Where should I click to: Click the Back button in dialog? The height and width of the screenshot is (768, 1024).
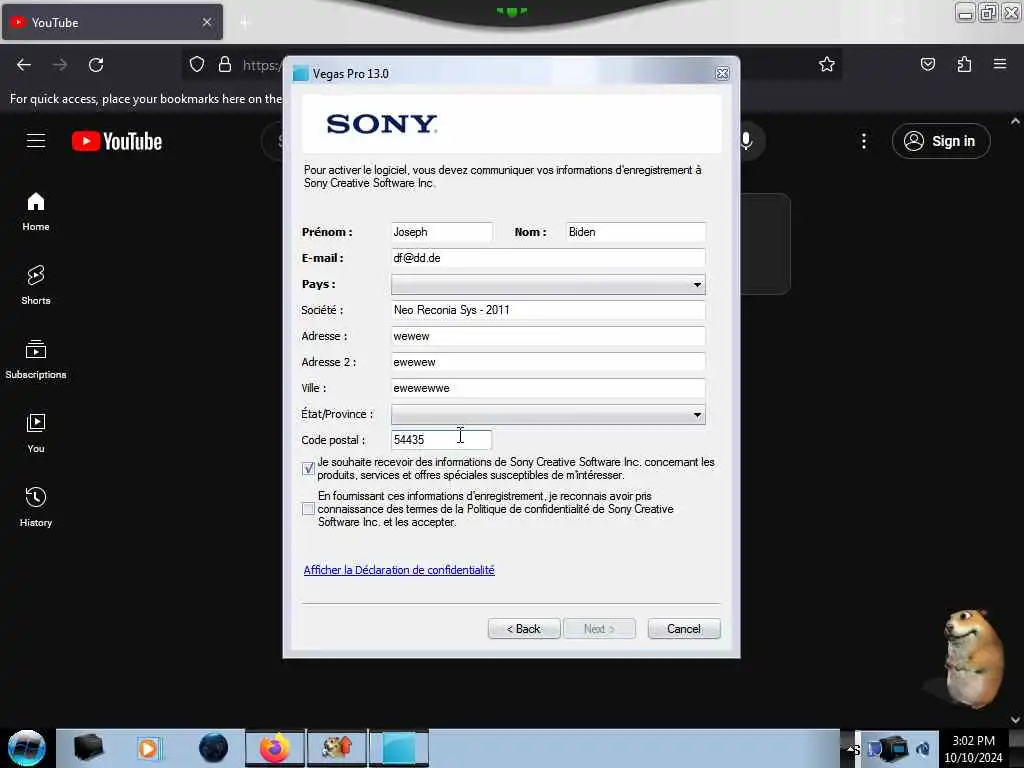pyautogui.click(x=524, y=629)
